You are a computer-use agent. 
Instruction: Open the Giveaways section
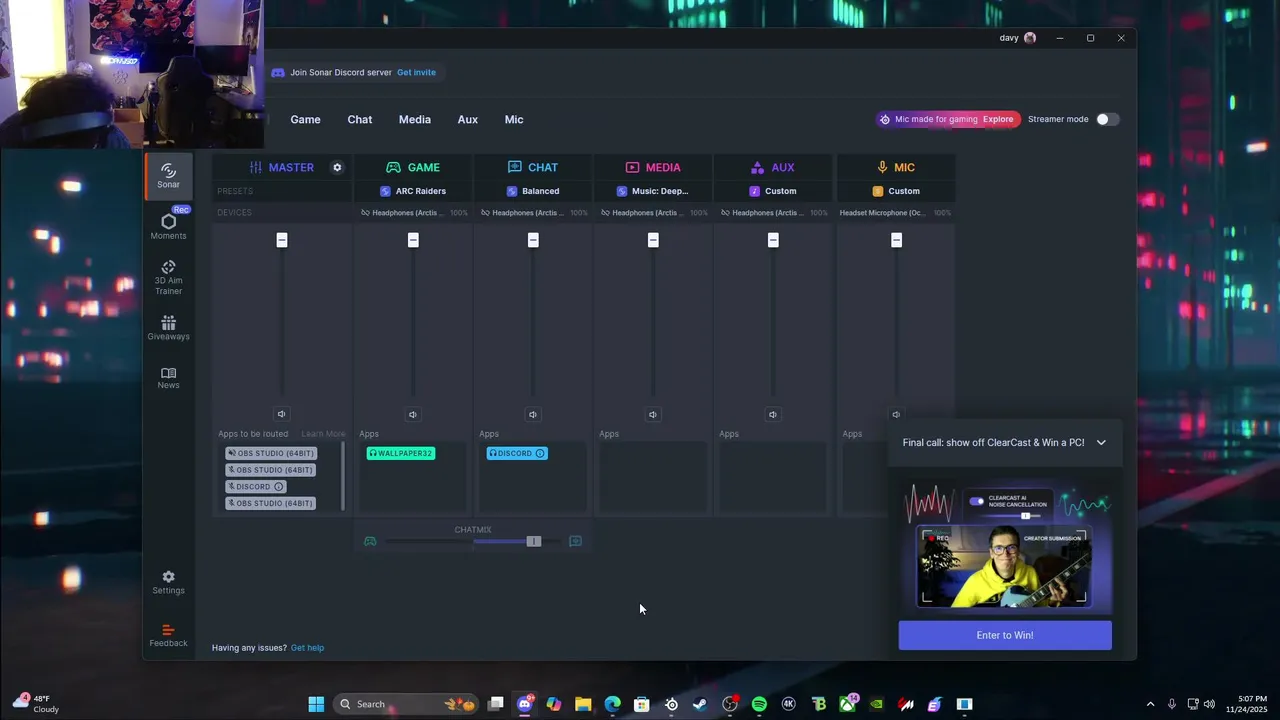(168, 328)
